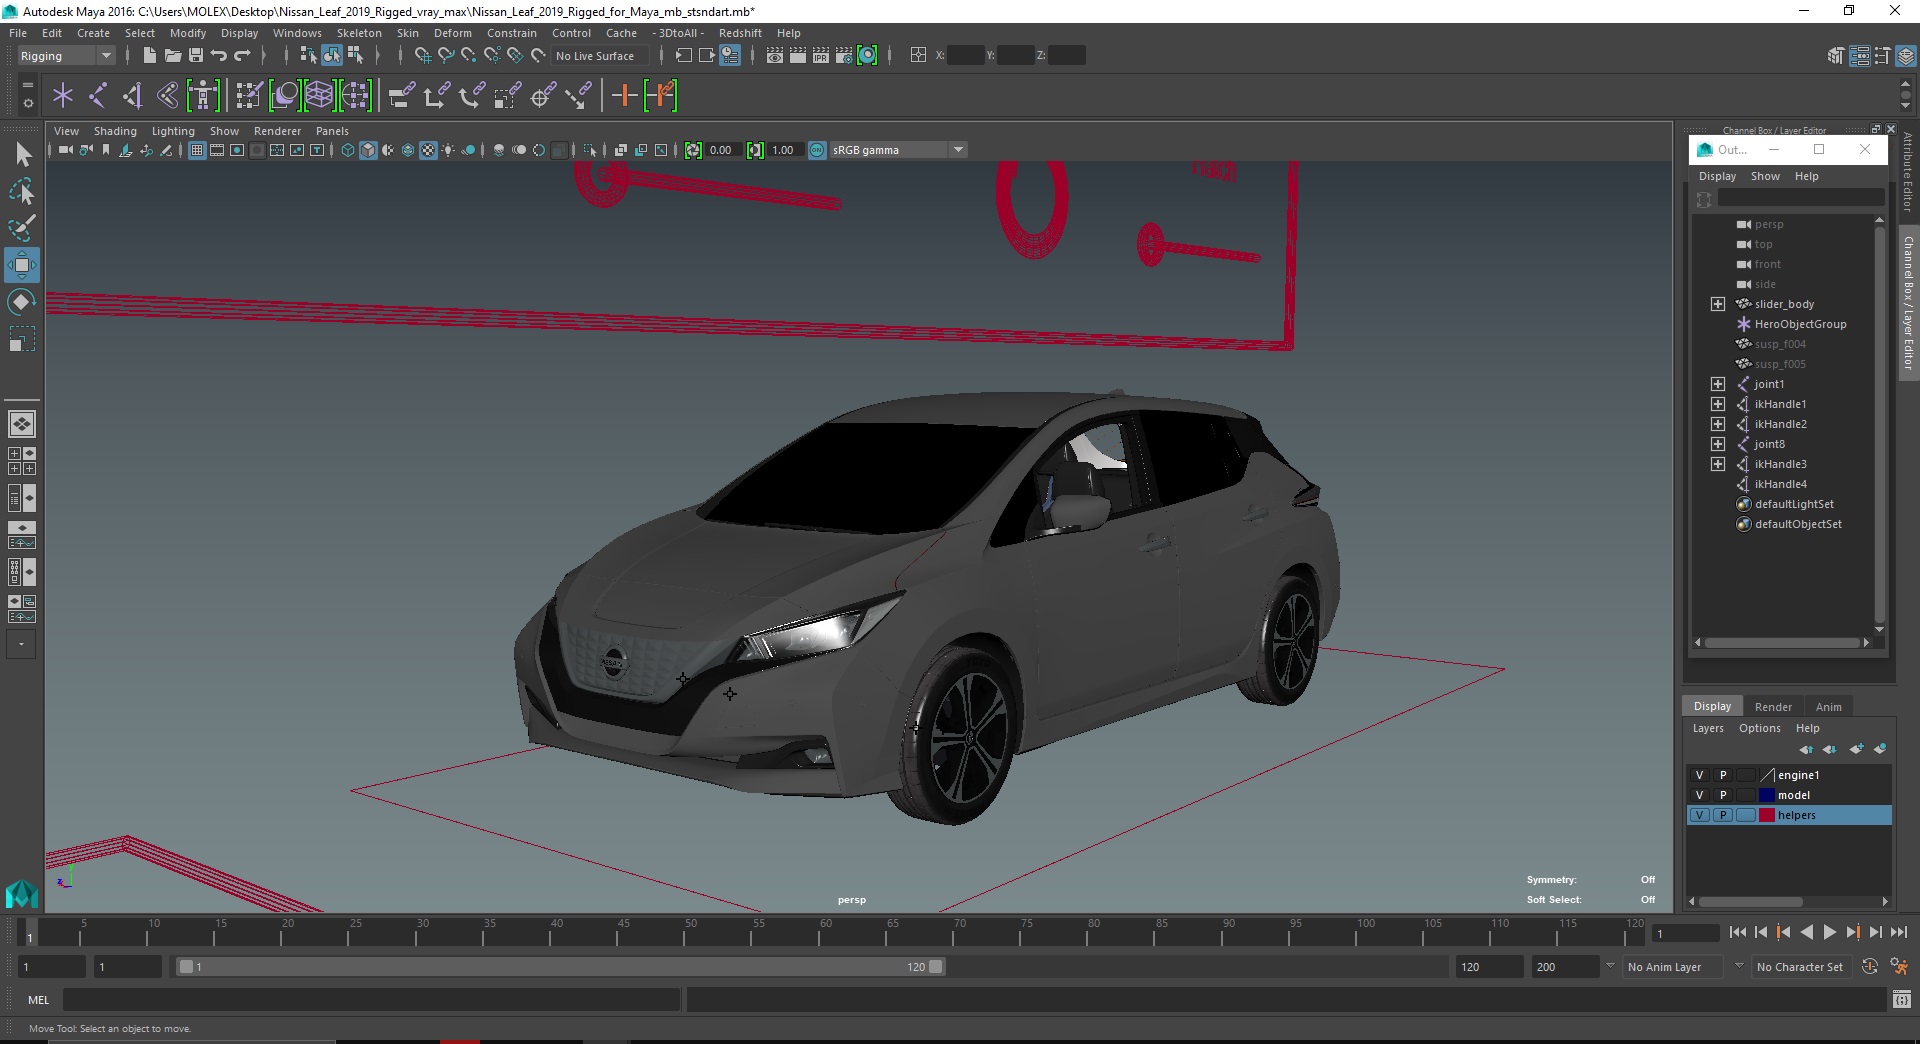Click the four-view layout icon
The height and width of the screenshot is (1044, 1922).
(22, 461)
